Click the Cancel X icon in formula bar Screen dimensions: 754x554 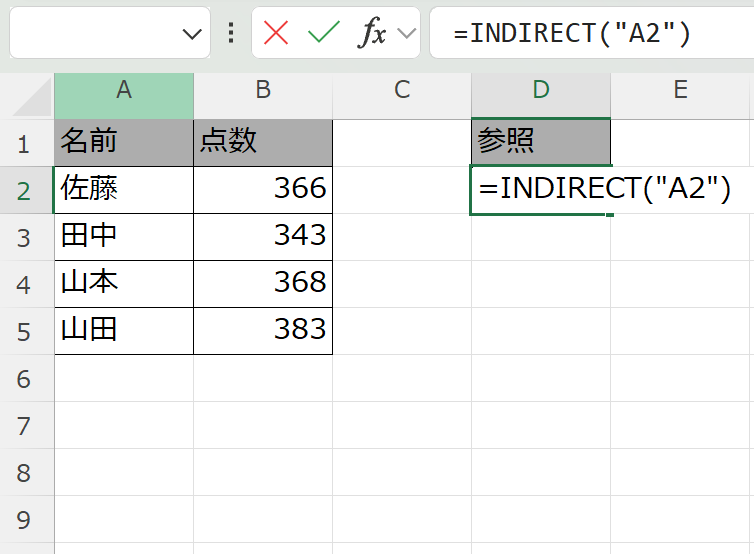point(276,34)
